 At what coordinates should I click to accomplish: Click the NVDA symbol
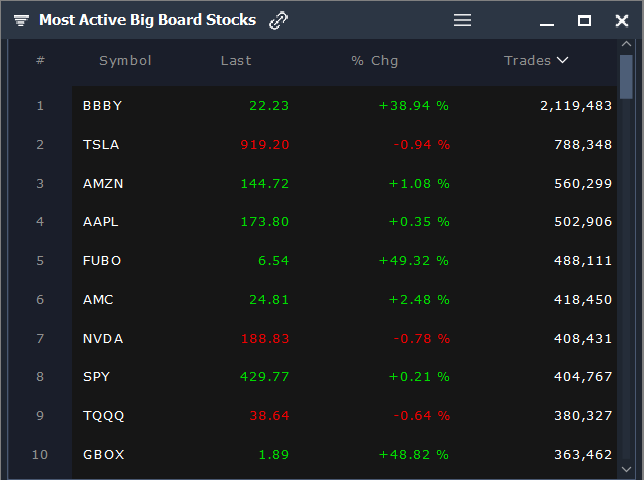pos(103,339)
